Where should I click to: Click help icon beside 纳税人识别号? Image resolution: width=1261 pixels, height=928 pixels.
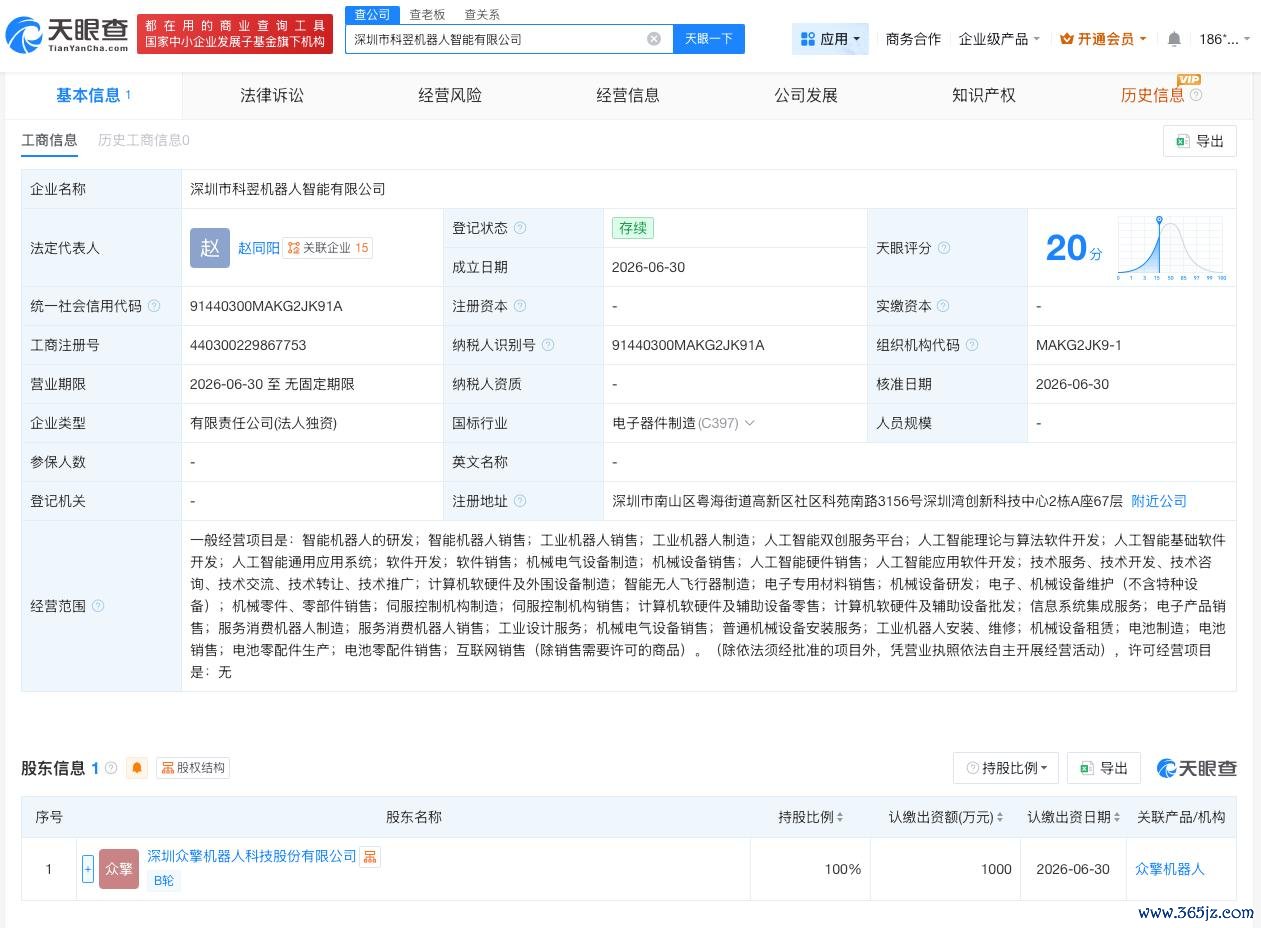point(548,345)
